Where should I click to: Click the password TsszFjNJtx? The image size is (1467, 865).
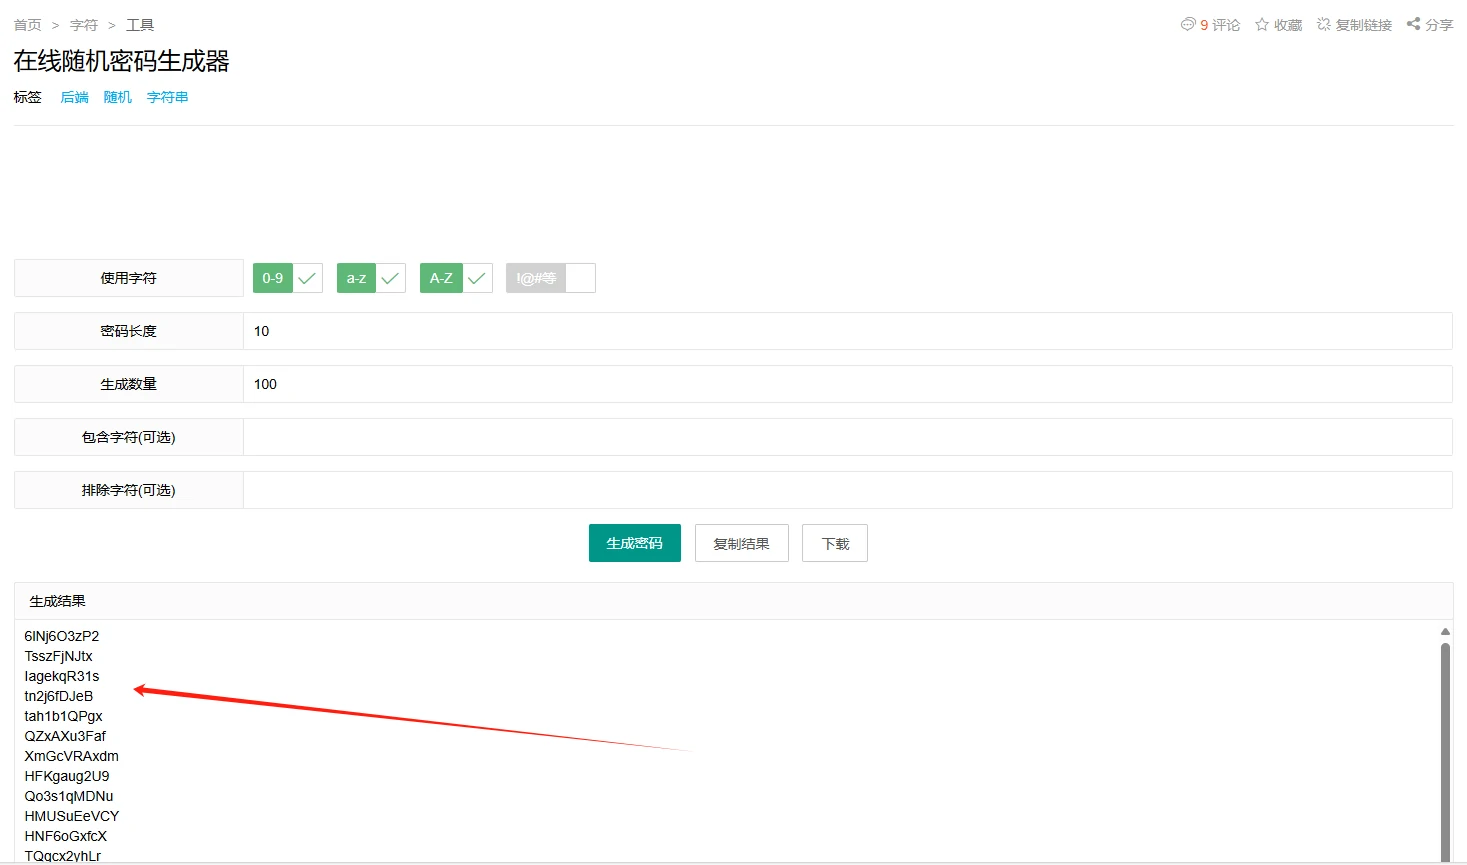59,656
